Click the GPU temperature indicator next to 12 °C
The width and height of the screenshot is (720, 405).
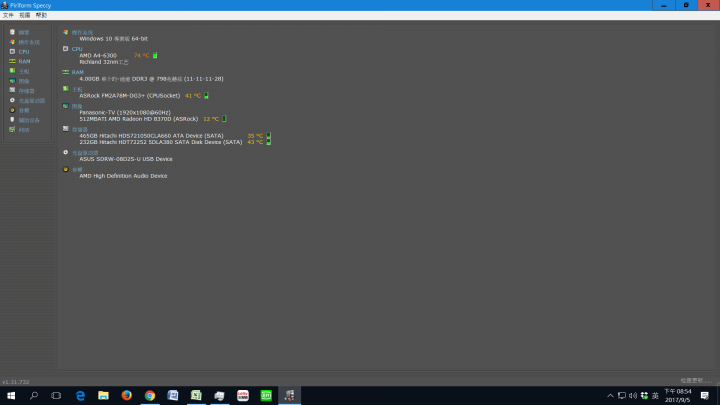(224, 118)
